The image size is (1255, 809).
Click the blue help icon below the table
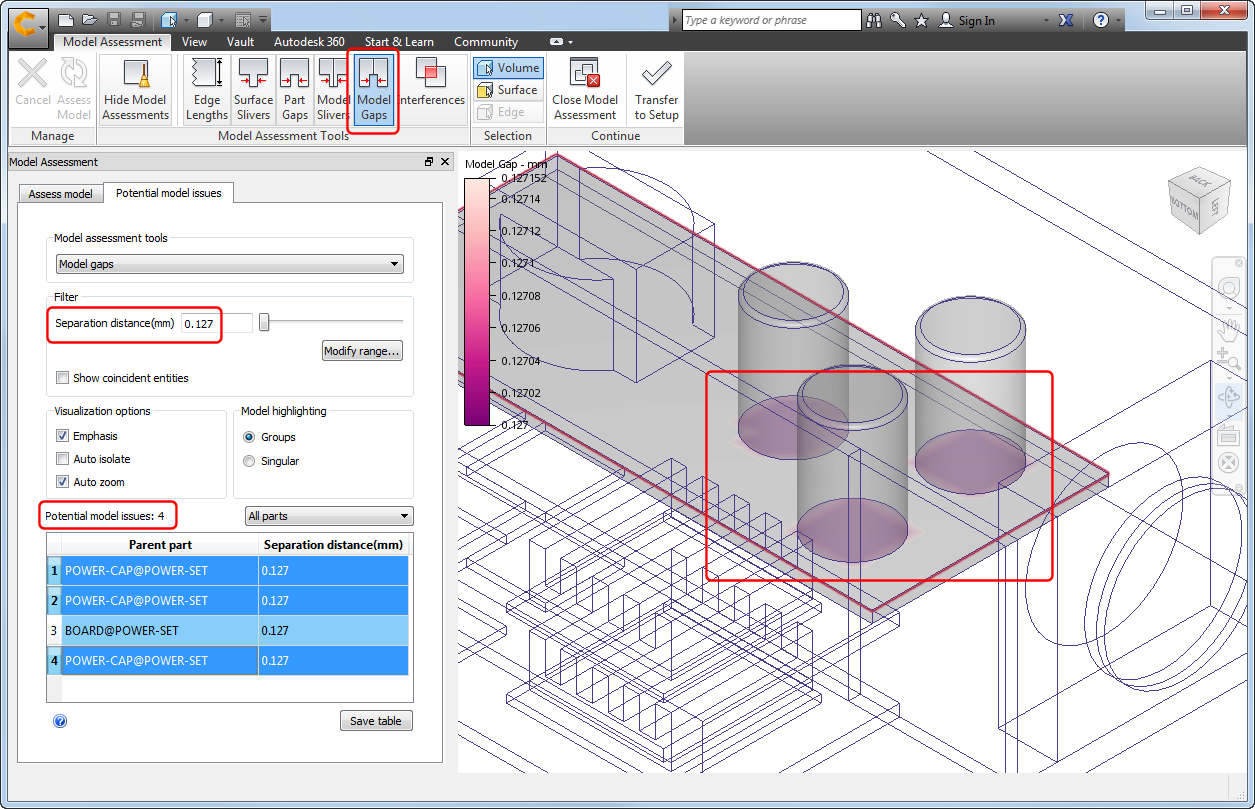tap(60, 721)
